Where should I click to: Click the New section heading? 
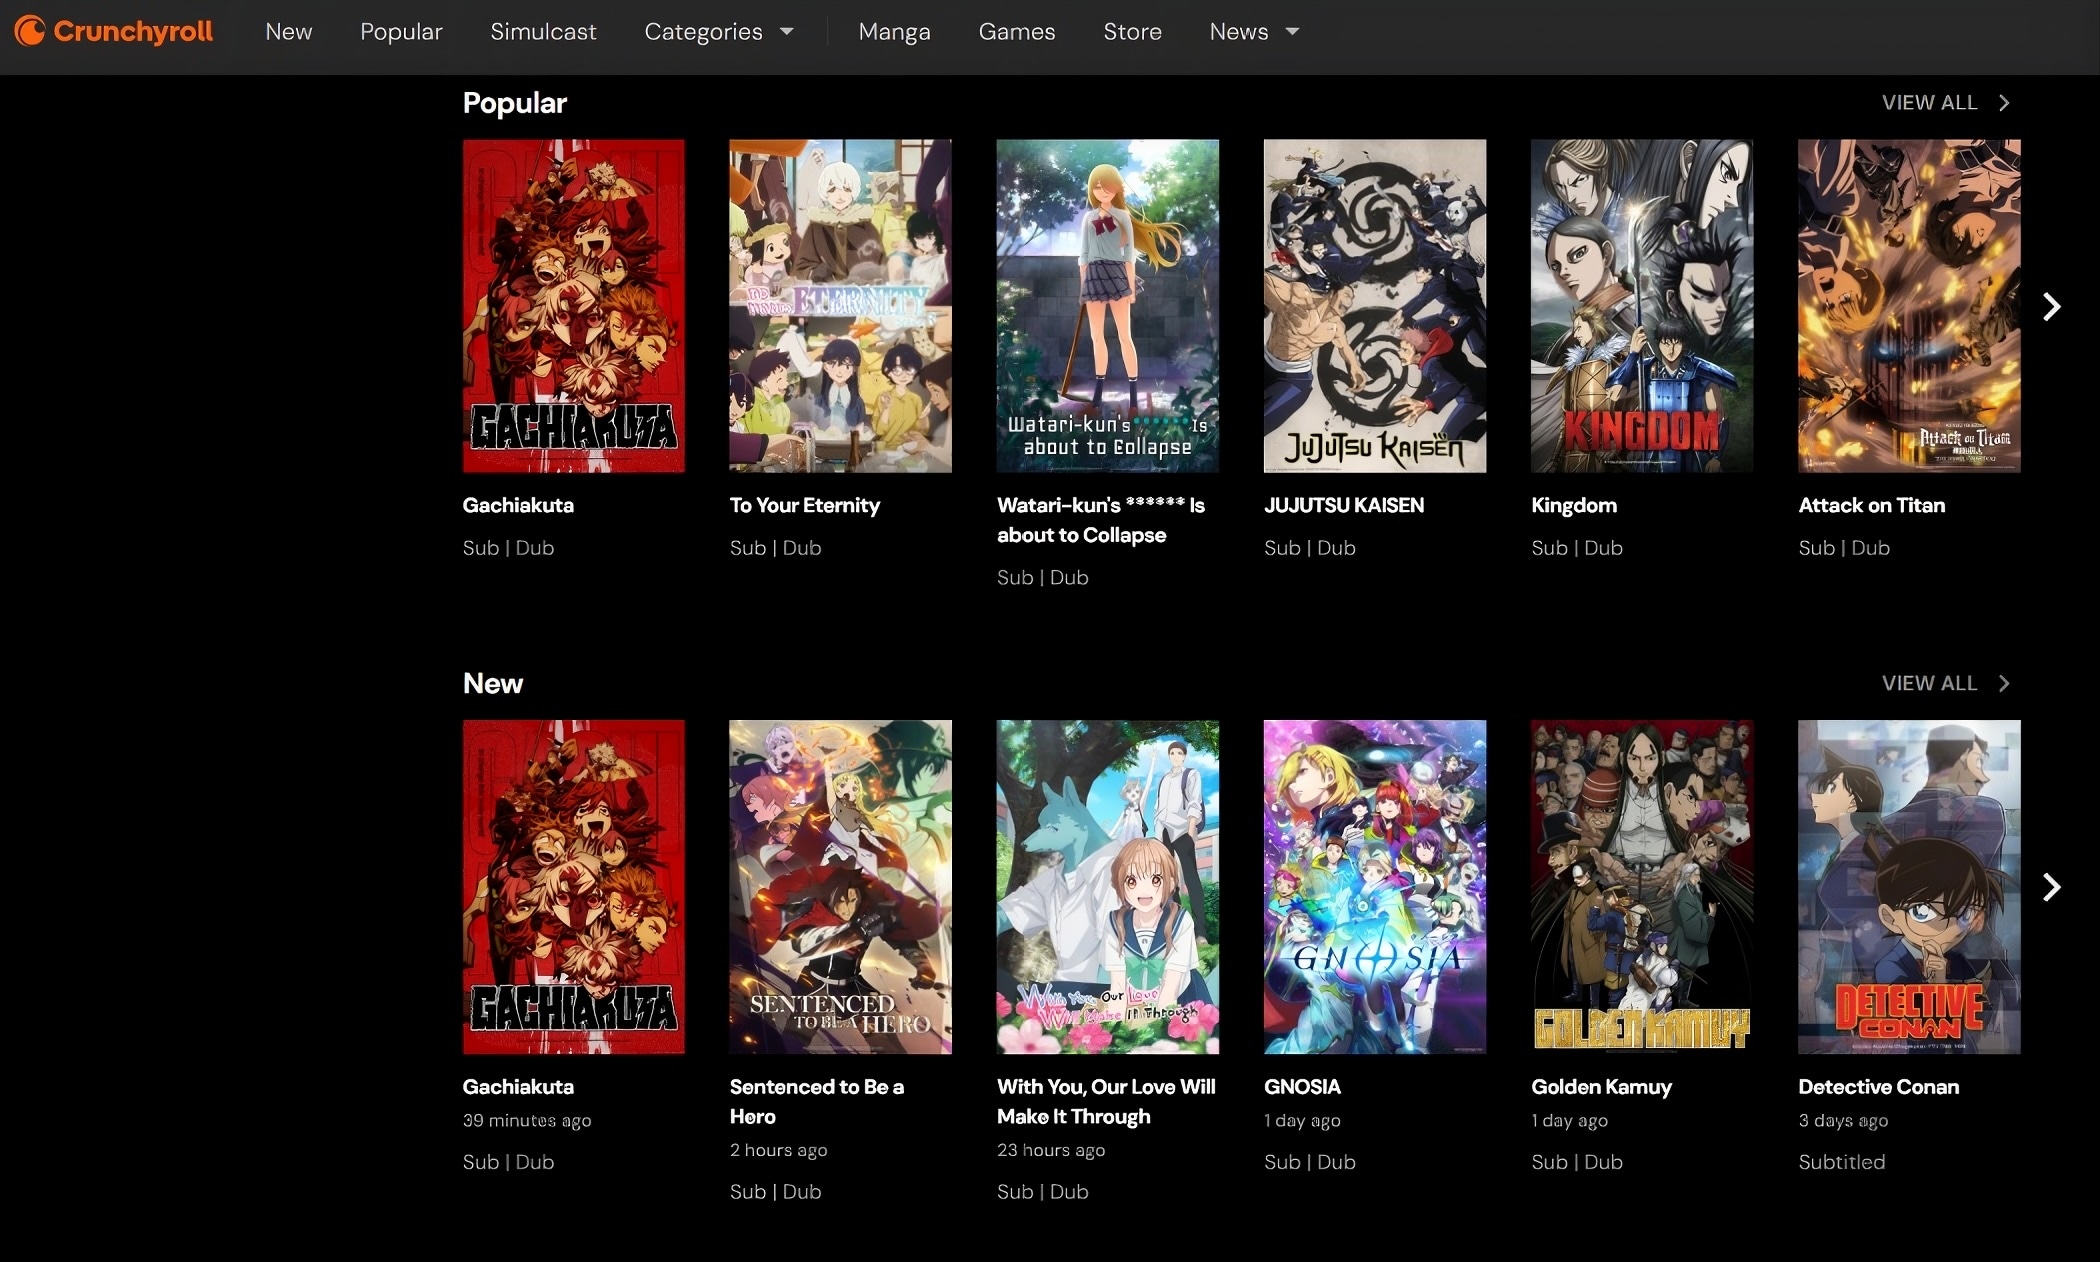(x=493, y=683)
